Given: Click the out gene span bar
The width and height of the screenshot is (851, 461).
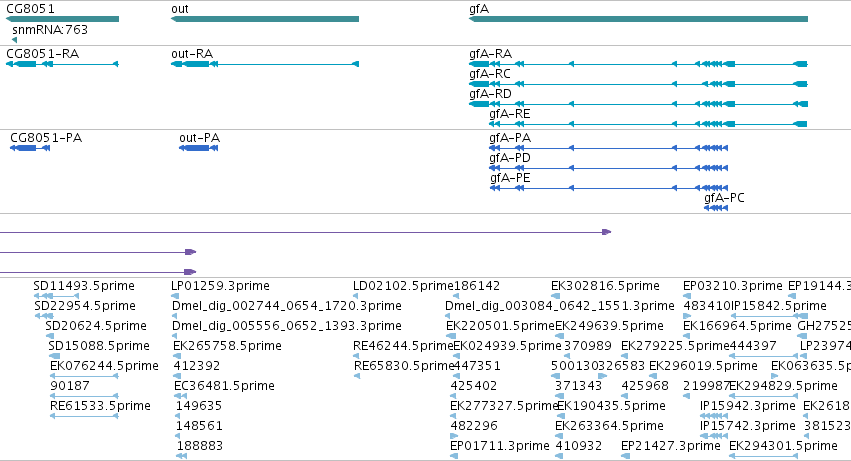Looking at the screenshot, I should click(x=265, y=19).
